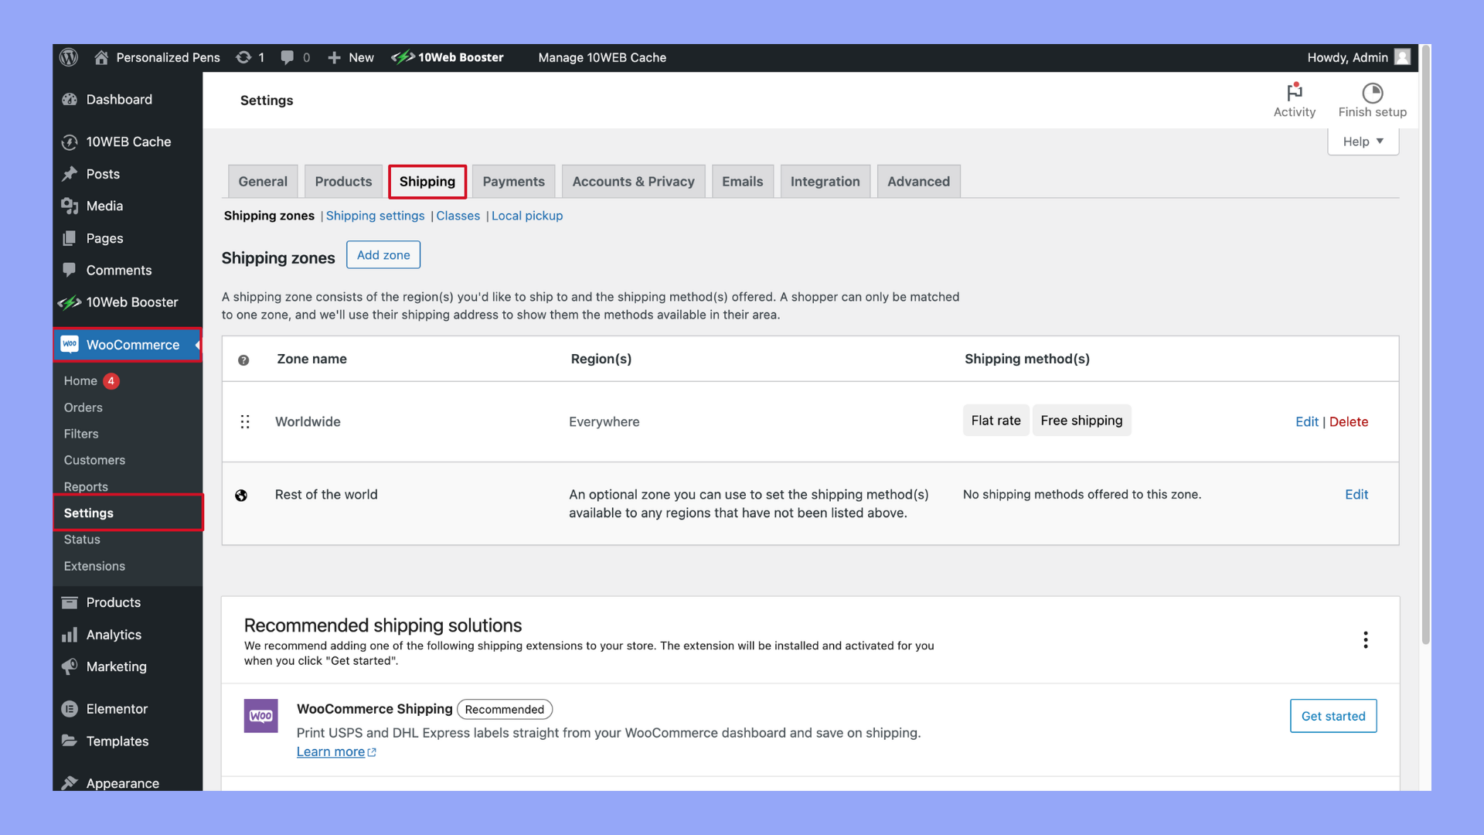Open the three-dot menu on Recommended shipping solutions
1484x835 pixels.
pyautogui.click(x=1365, y=640)
